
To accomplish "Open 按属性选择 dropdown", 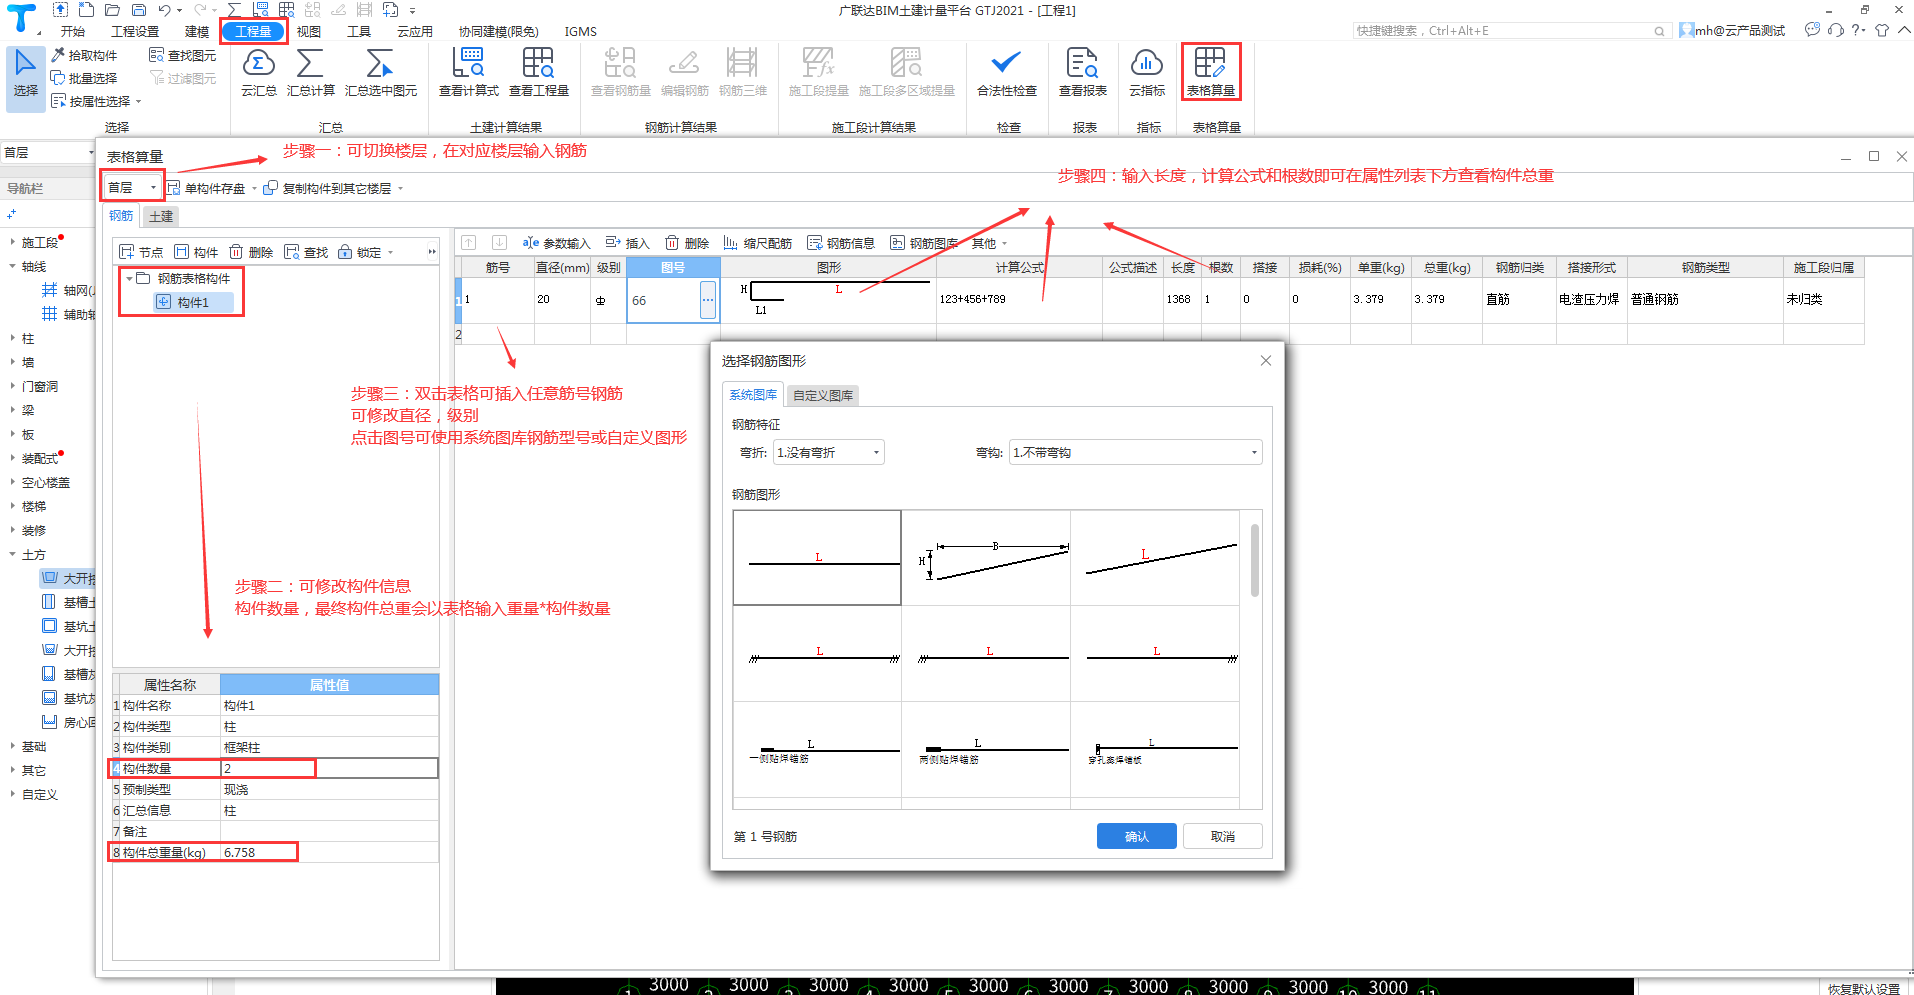I will pos(139,101).
